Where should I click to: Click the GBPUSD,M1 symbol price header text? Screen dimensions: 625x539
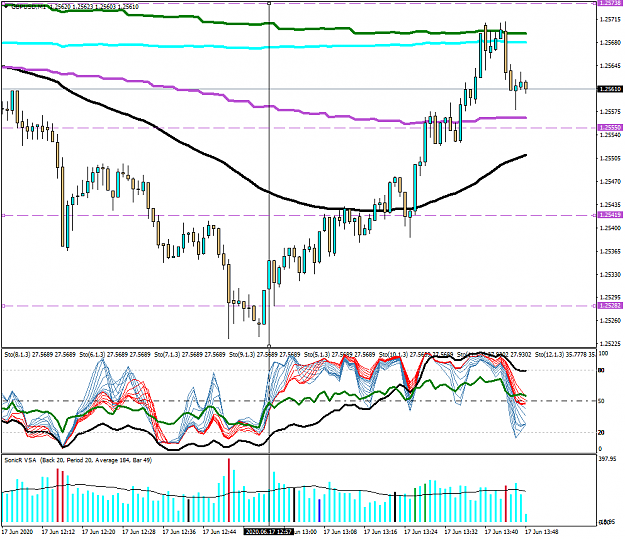tap(75, 7)
